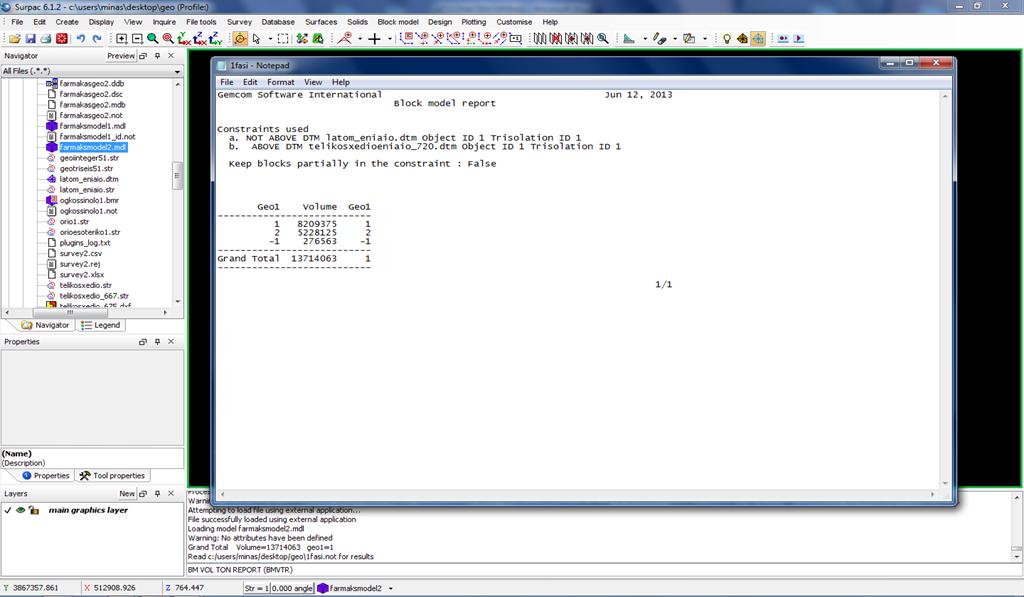Click the large plus digitise icon

point(374,39)
